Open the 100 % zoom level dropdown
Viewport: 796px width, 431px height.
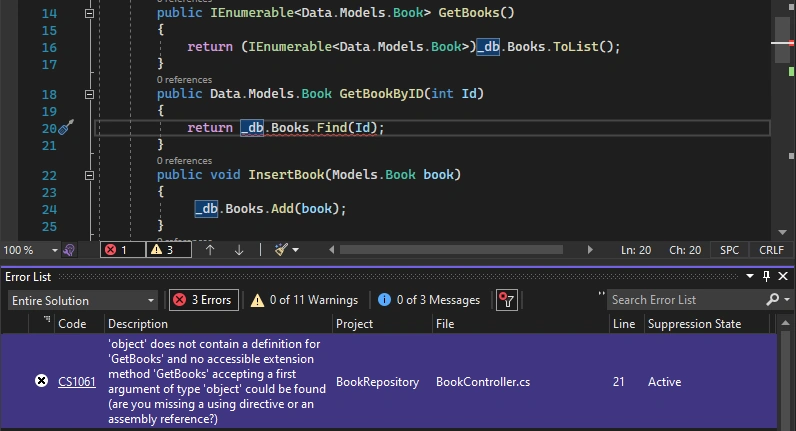click(30, 250)
